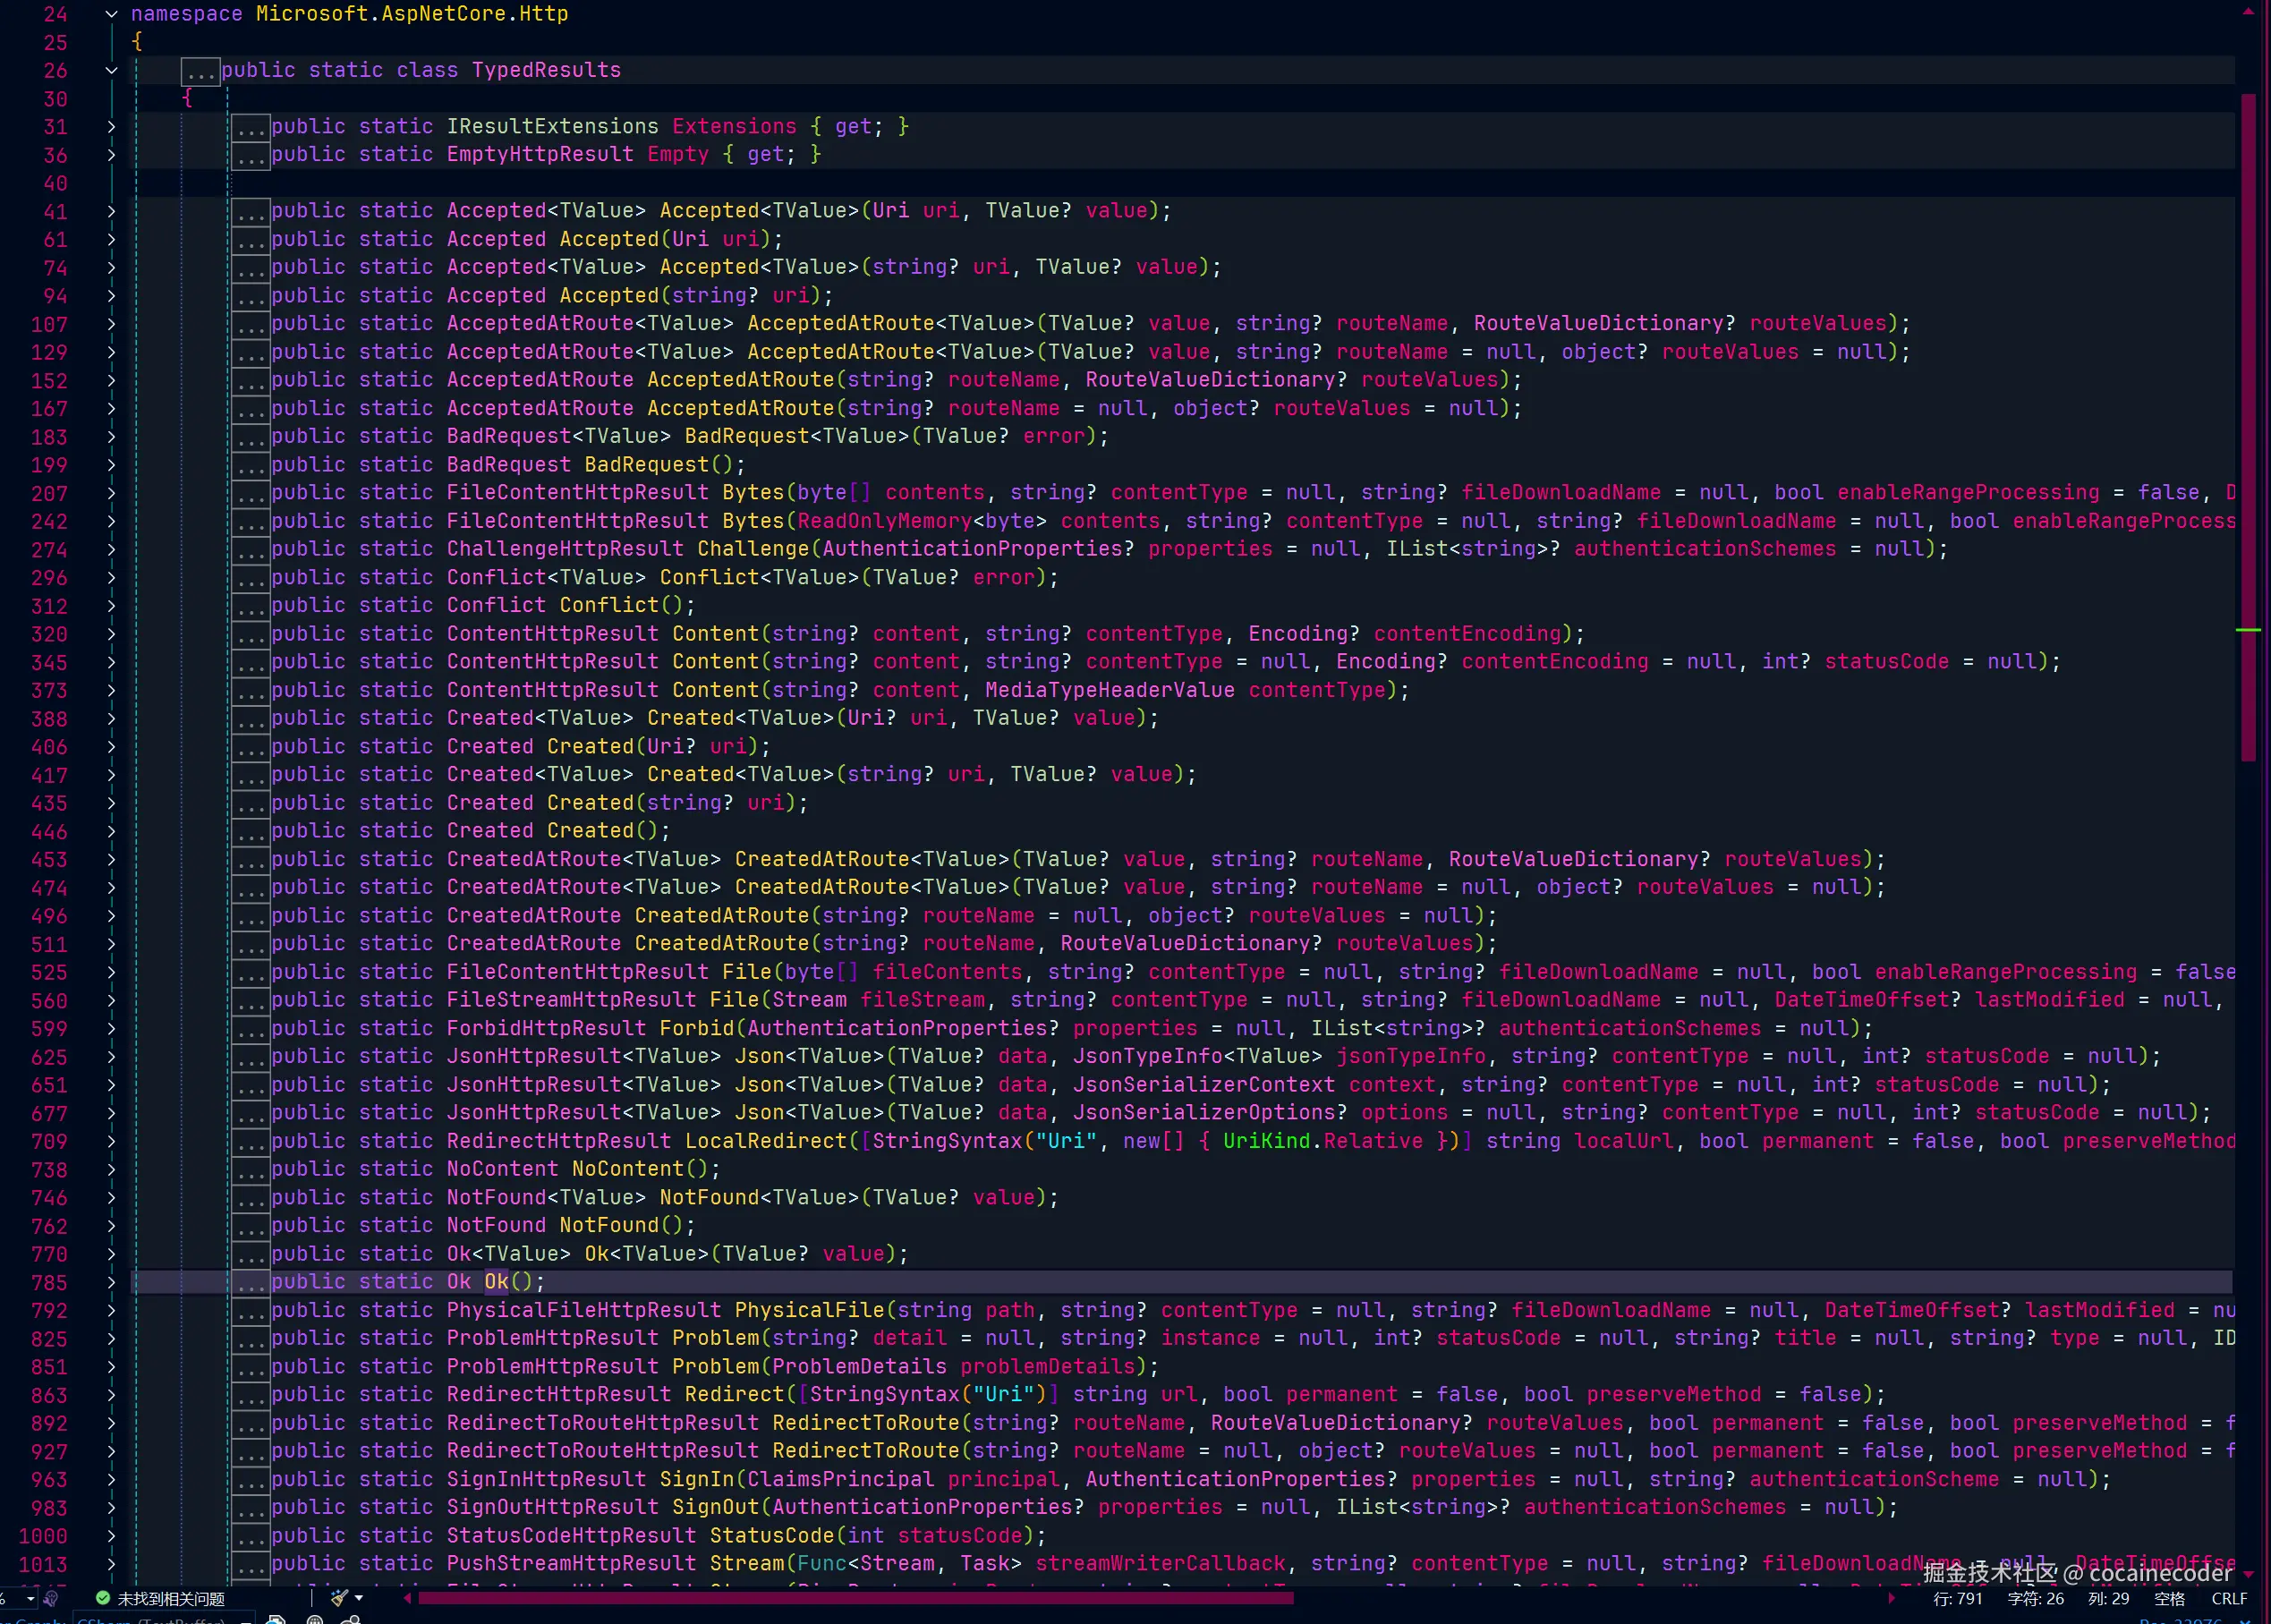
Task: Expand the Ok() method at line 785
Action: click(x=111, y=1282)
